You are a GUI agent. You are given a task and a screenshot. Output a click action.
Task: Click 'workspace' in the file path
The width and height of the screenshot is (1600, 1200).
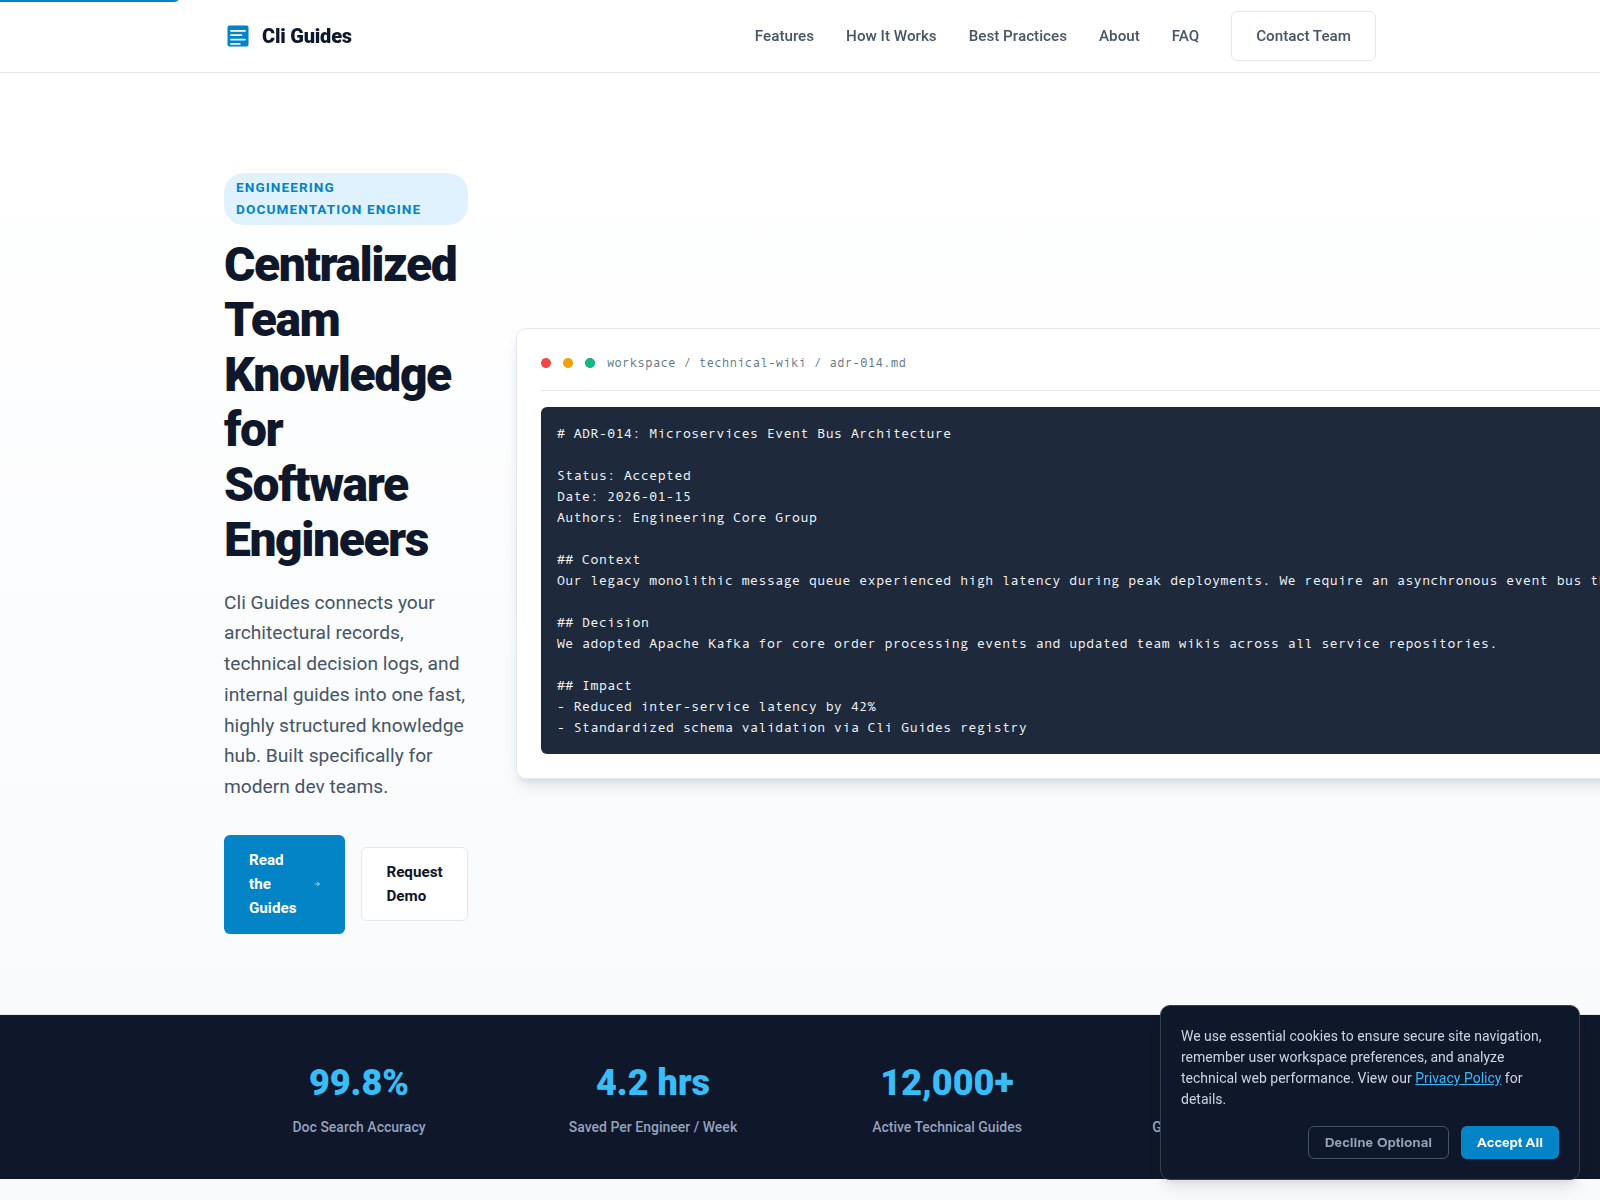[641, 363]
